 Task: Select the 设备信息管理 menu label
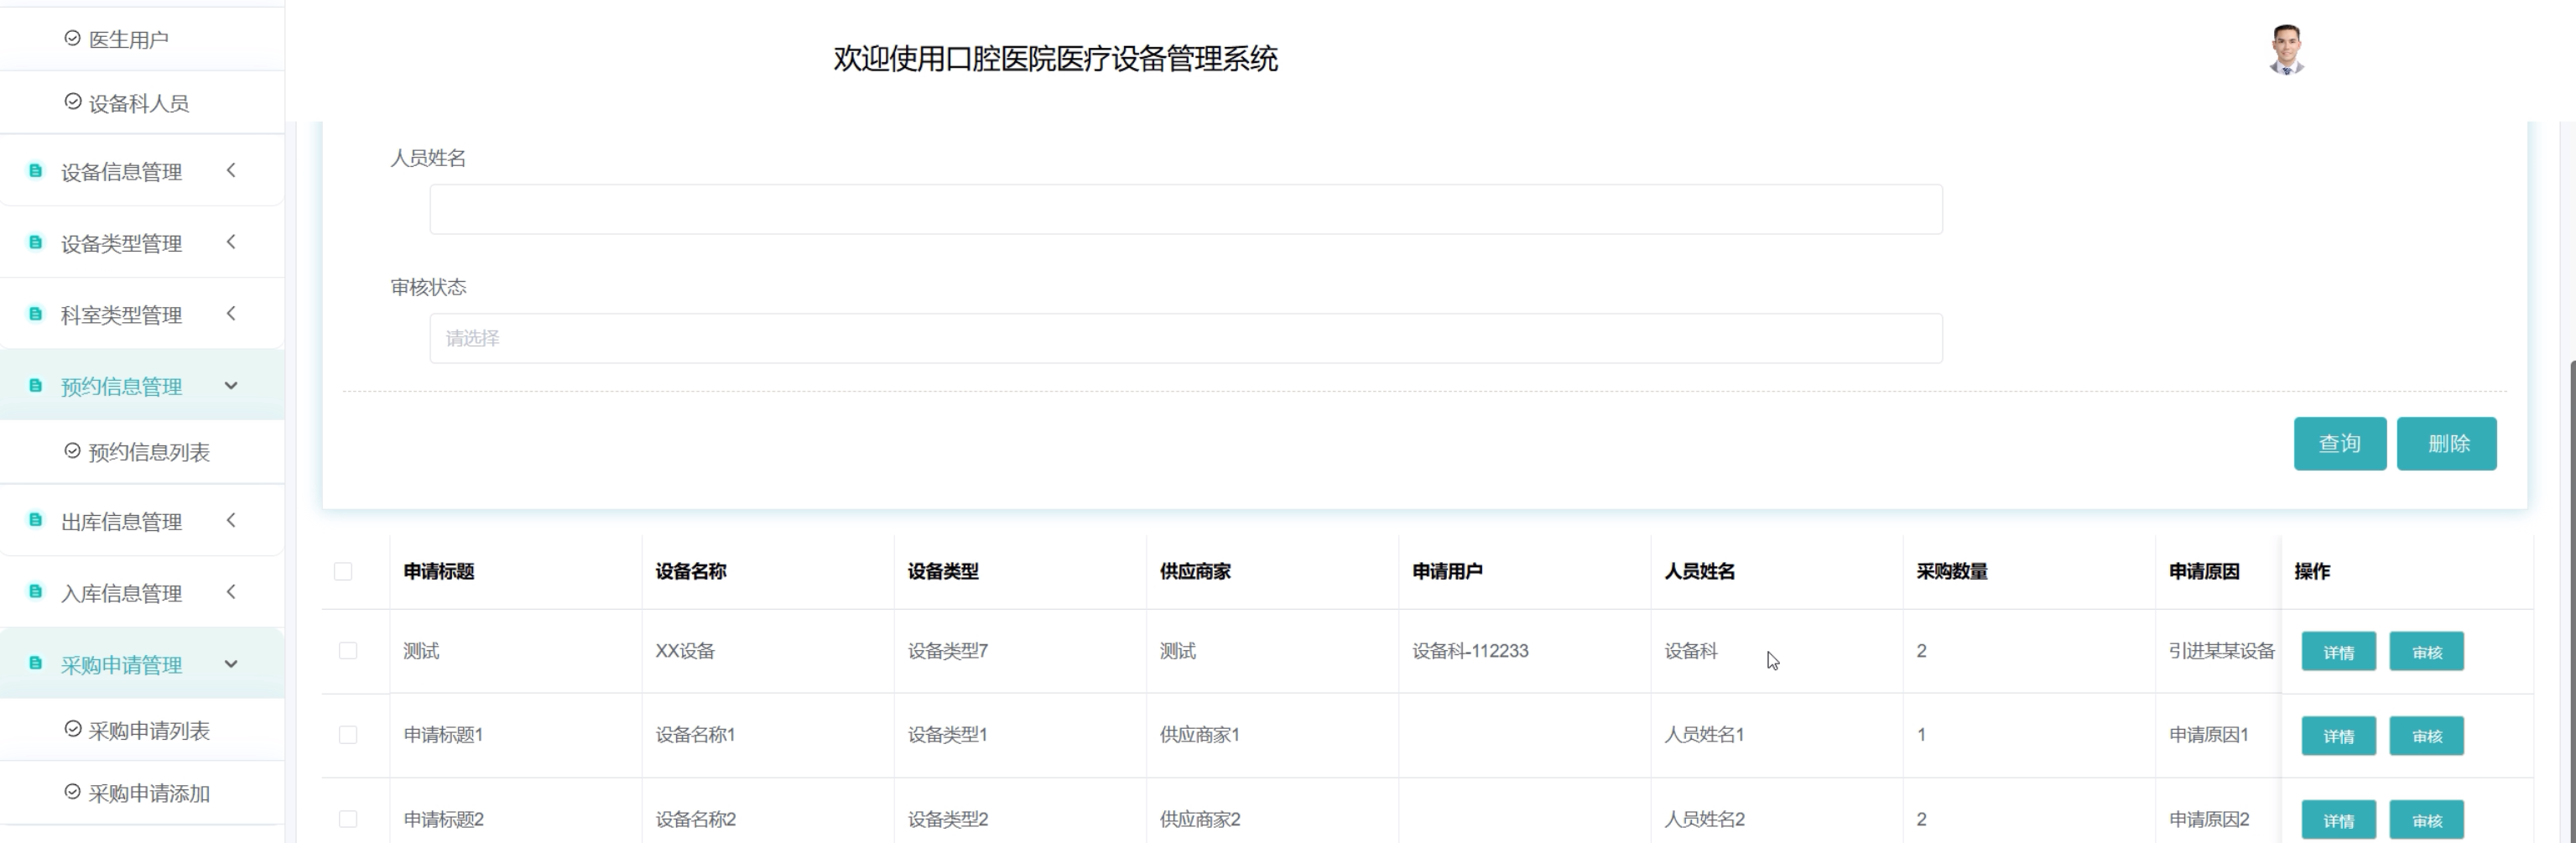click(121, 172)
